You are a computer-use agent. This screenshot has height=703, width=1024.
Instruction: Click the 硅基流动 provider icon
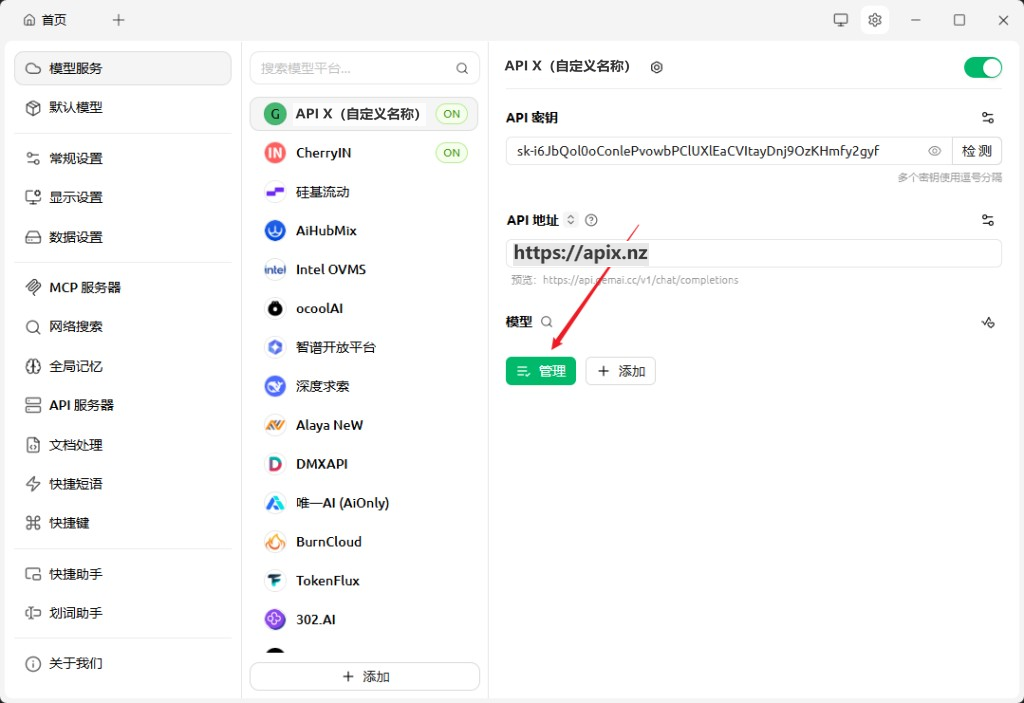275,191
